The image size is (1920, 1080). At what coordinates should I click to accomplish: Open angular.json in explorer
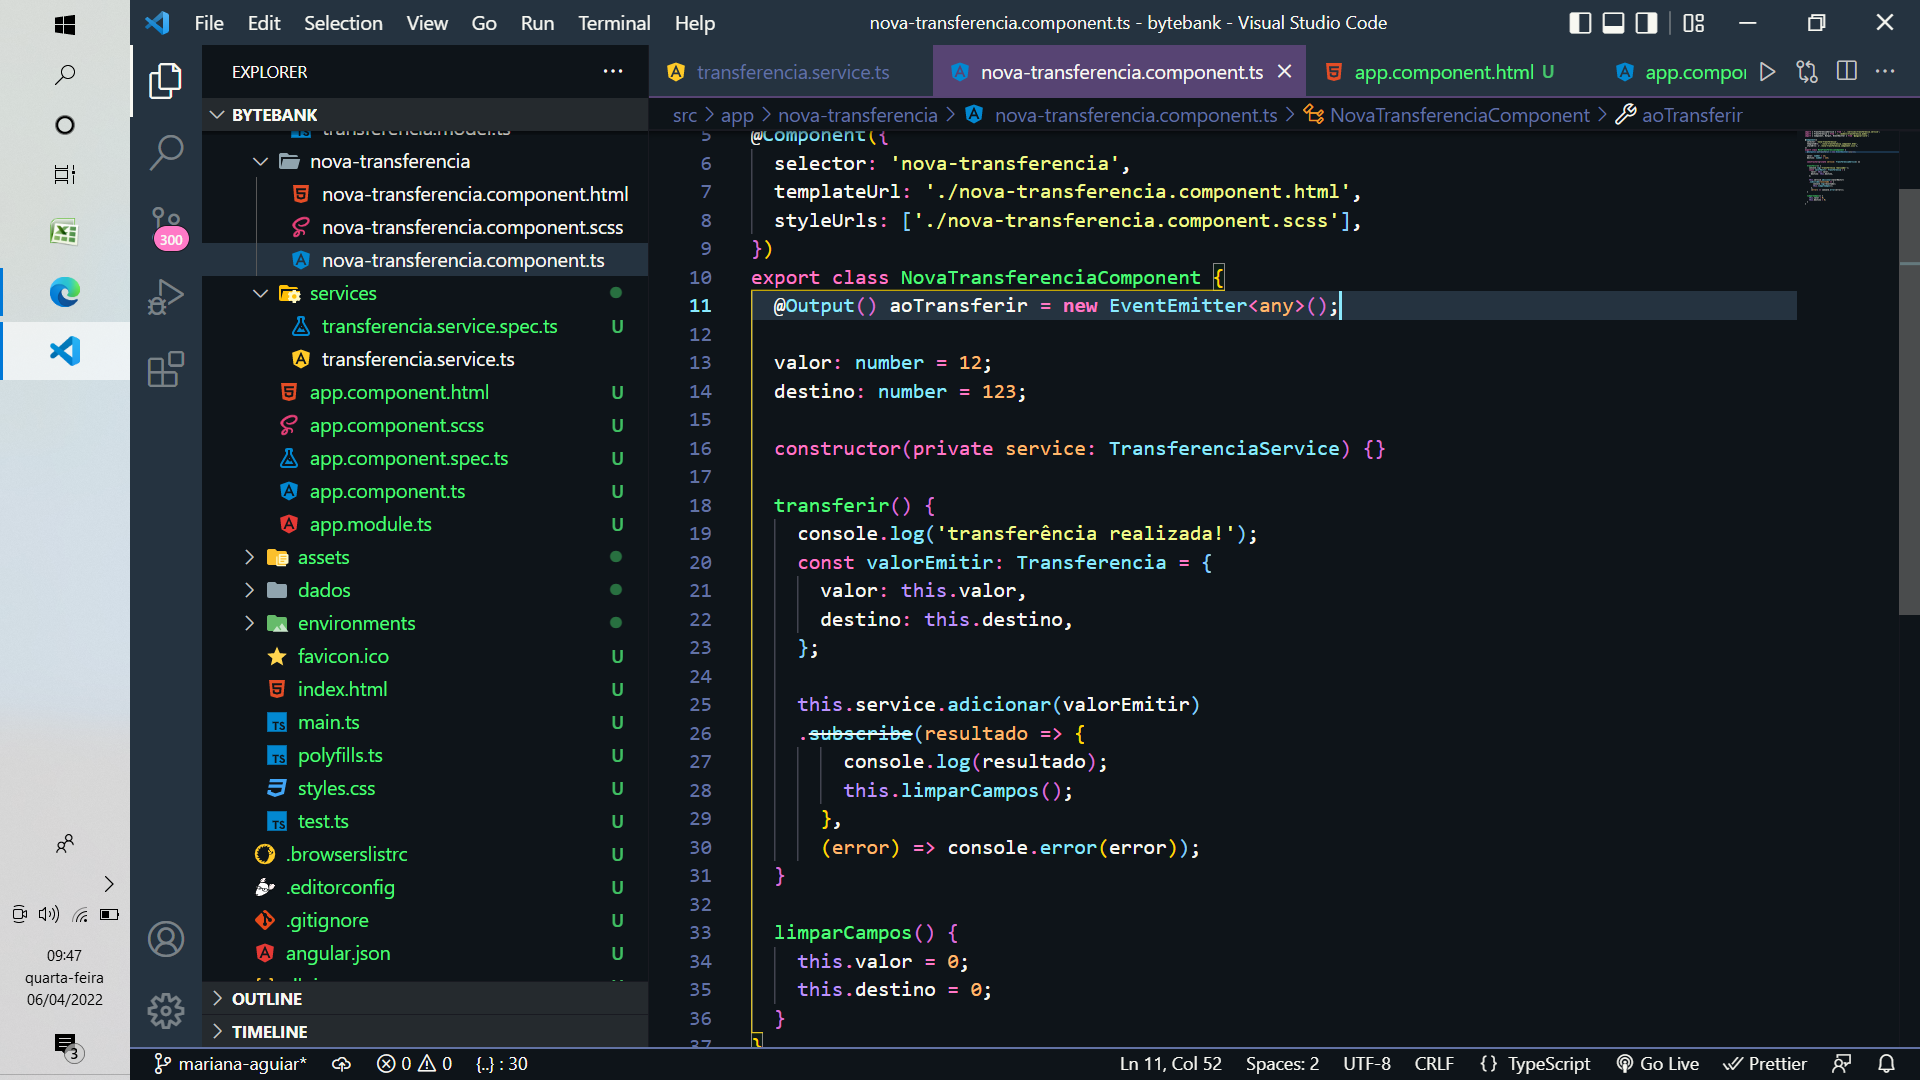click(x=338, y=953)
